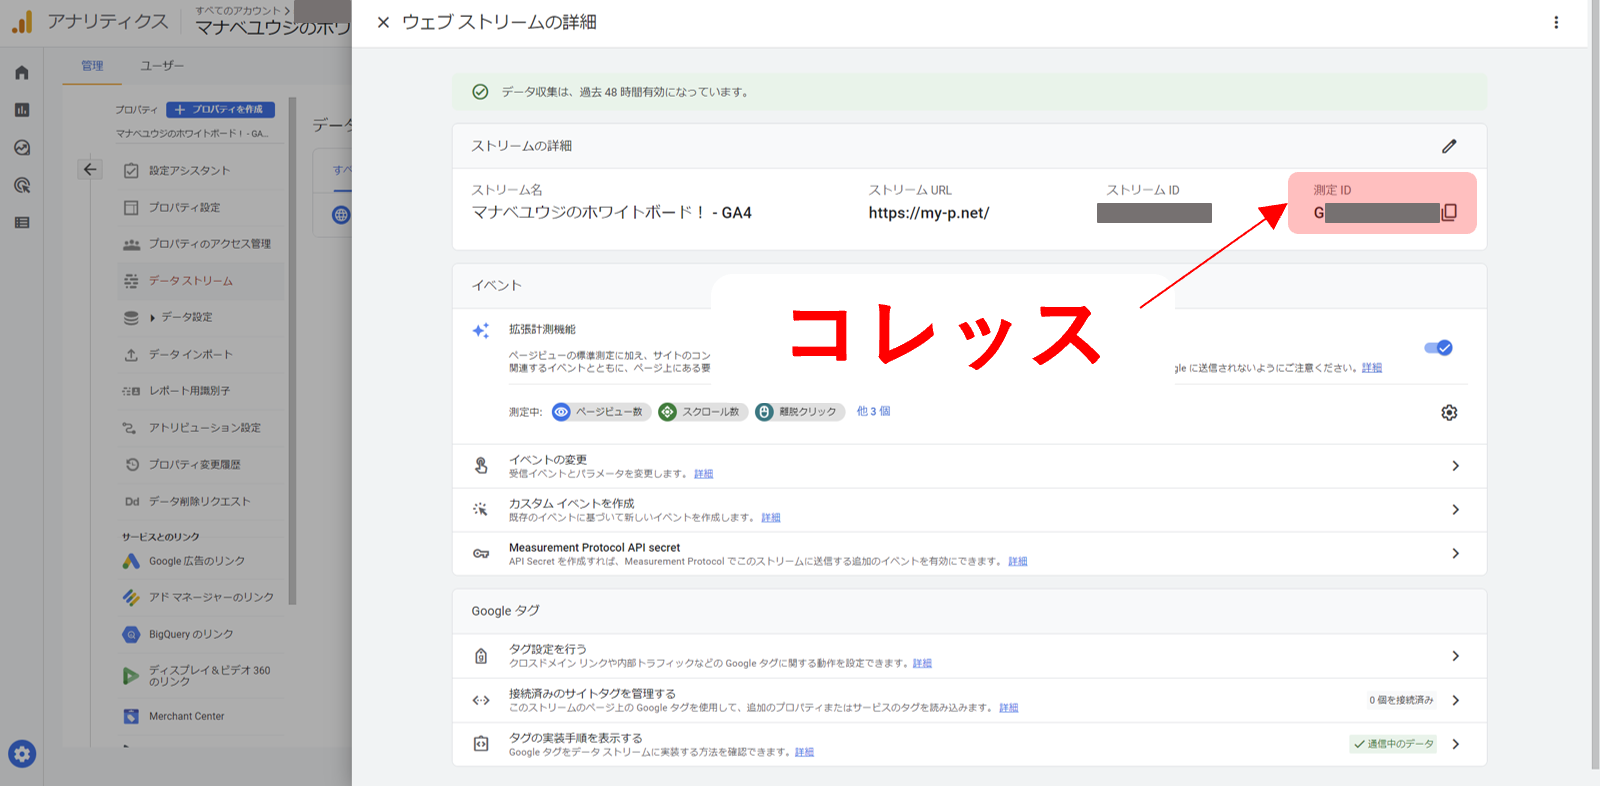This screenshot has width=1600, height=786.
Task: Open データ インポート in the property menu
Action: 202,355
